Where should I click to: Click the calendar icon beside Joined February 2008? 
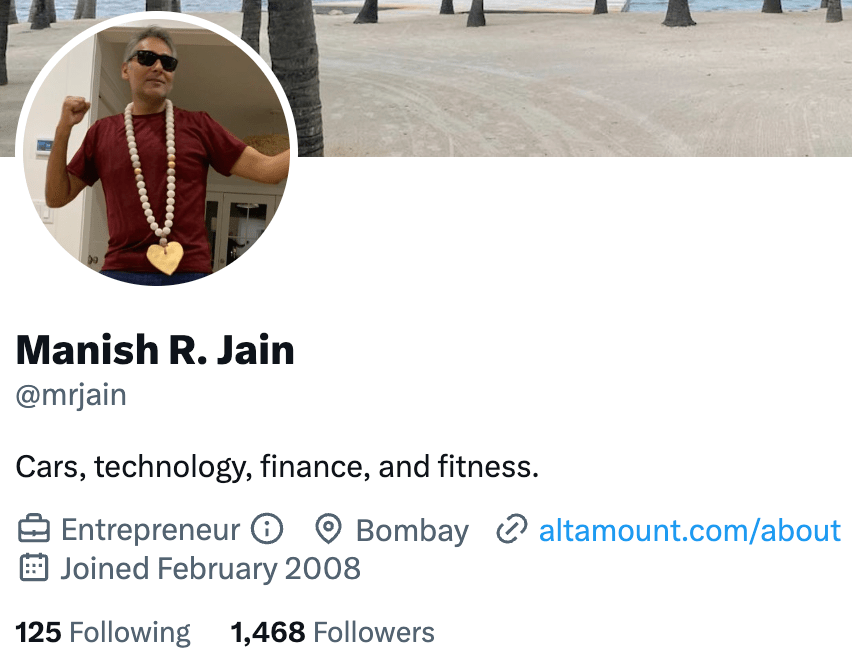(x=34, y=568)
